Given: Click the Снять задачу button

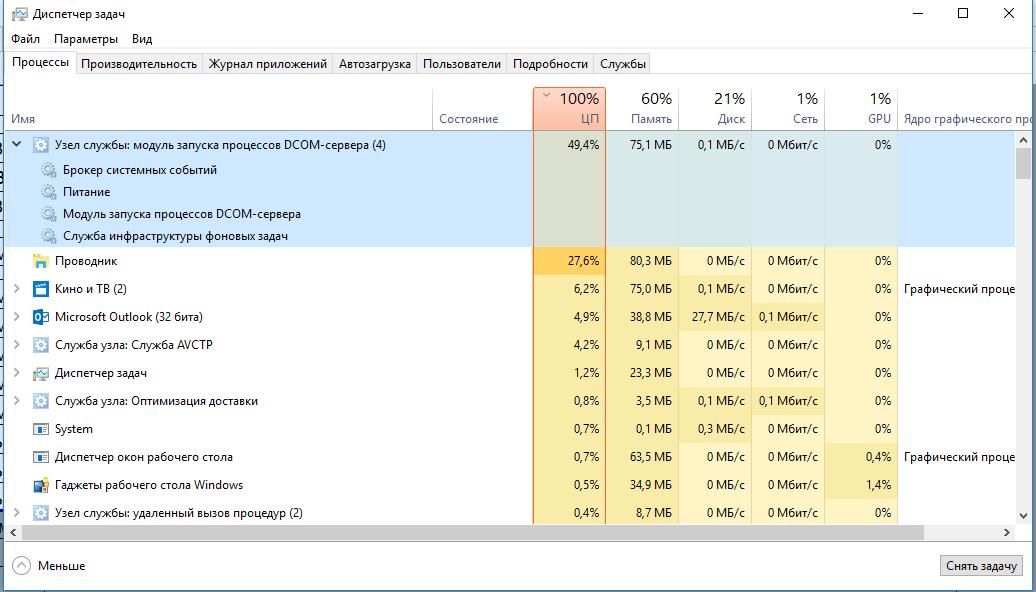Looking at the screenshot, I should pos(981,566).
